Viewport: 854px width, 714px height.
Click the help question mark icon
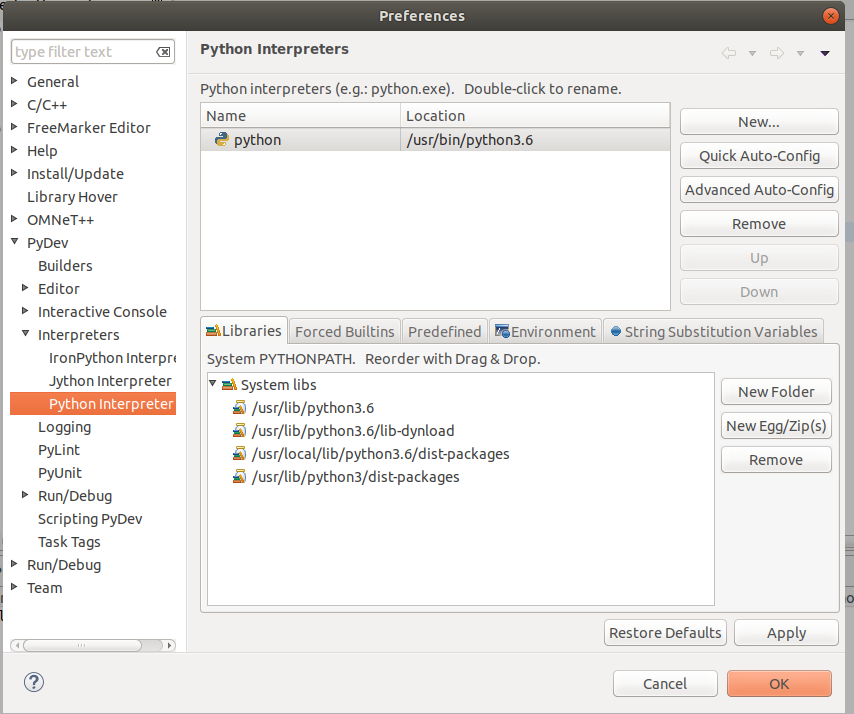(34, 682)
